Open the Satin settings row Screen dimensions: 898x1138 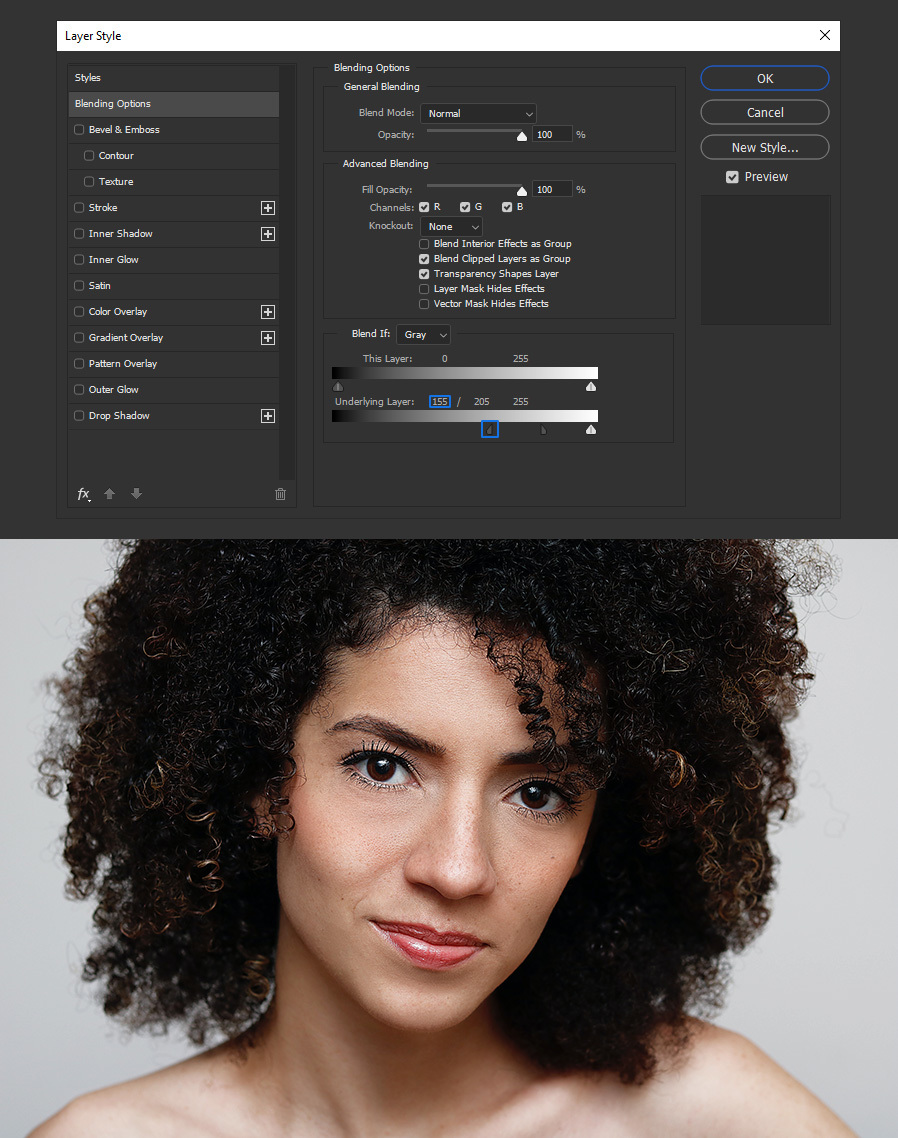(174, 286)
